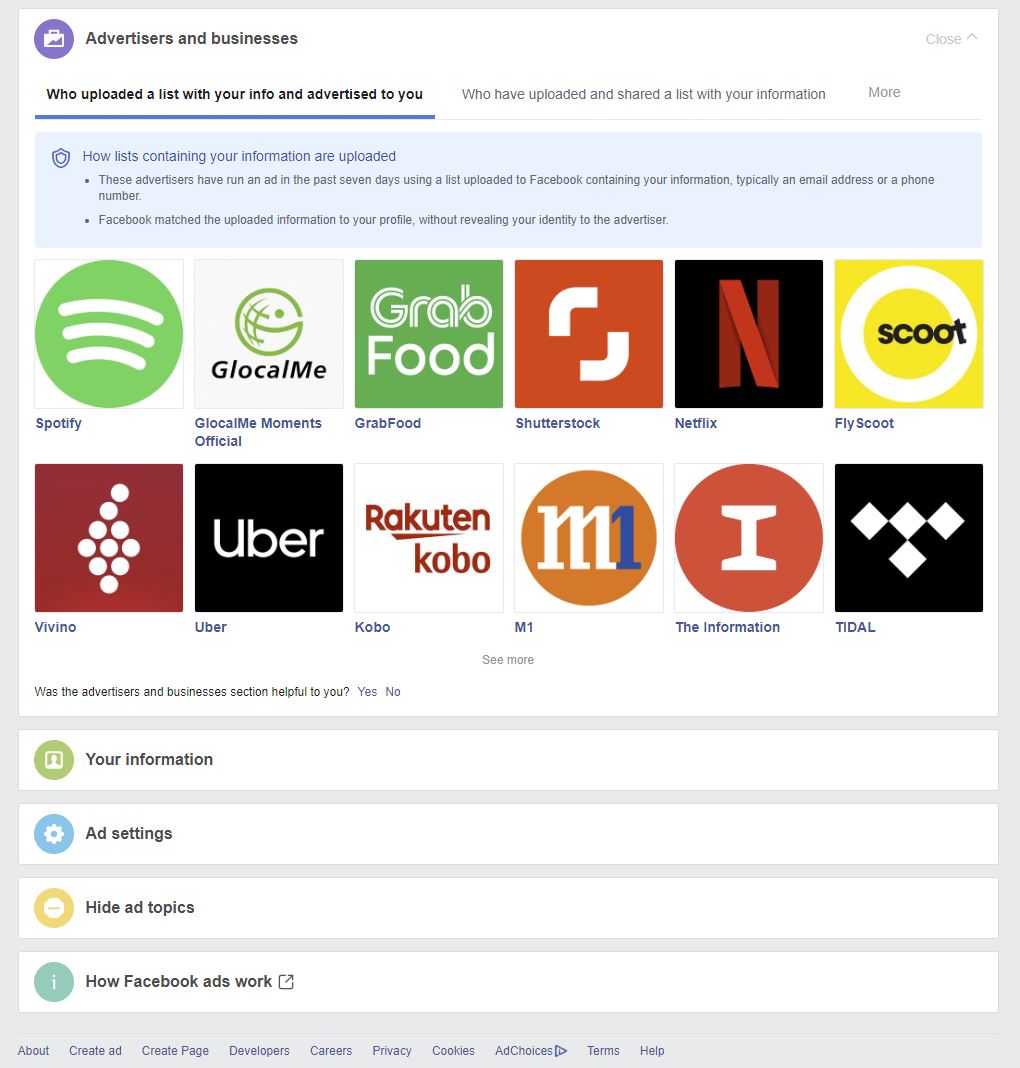Open the Uber advertiser logo

click(269, 538)
